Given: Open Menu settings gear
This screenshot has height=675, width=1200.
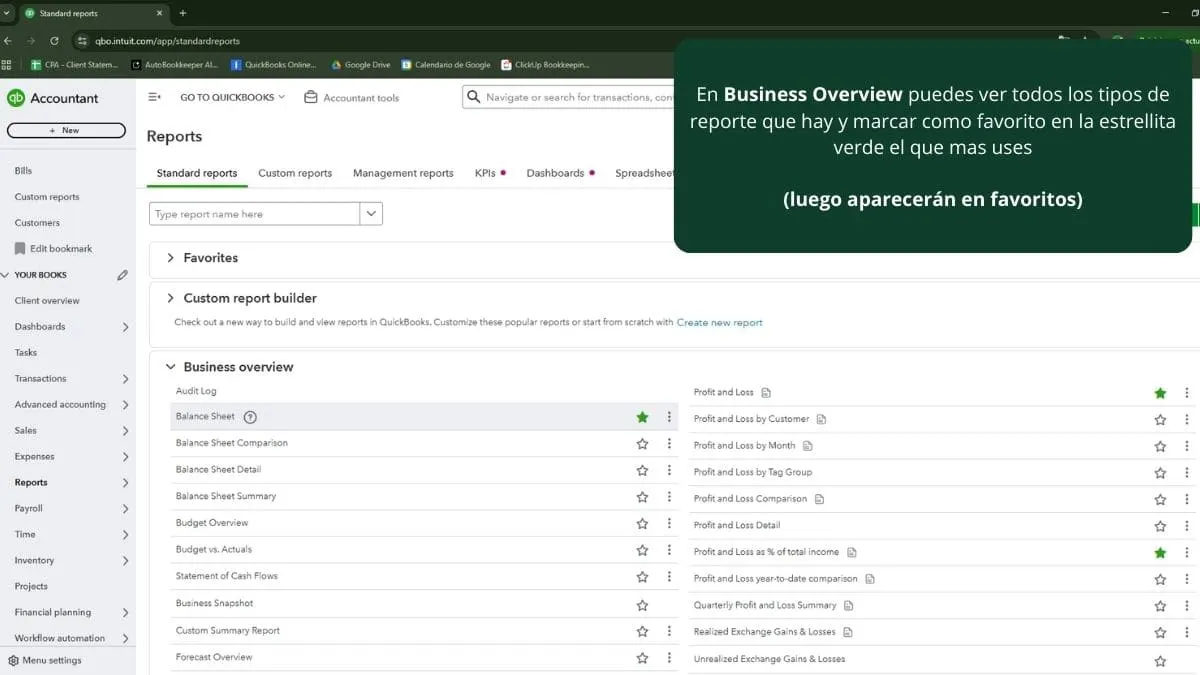Looking at the screenshot, I should coord(45,660).
